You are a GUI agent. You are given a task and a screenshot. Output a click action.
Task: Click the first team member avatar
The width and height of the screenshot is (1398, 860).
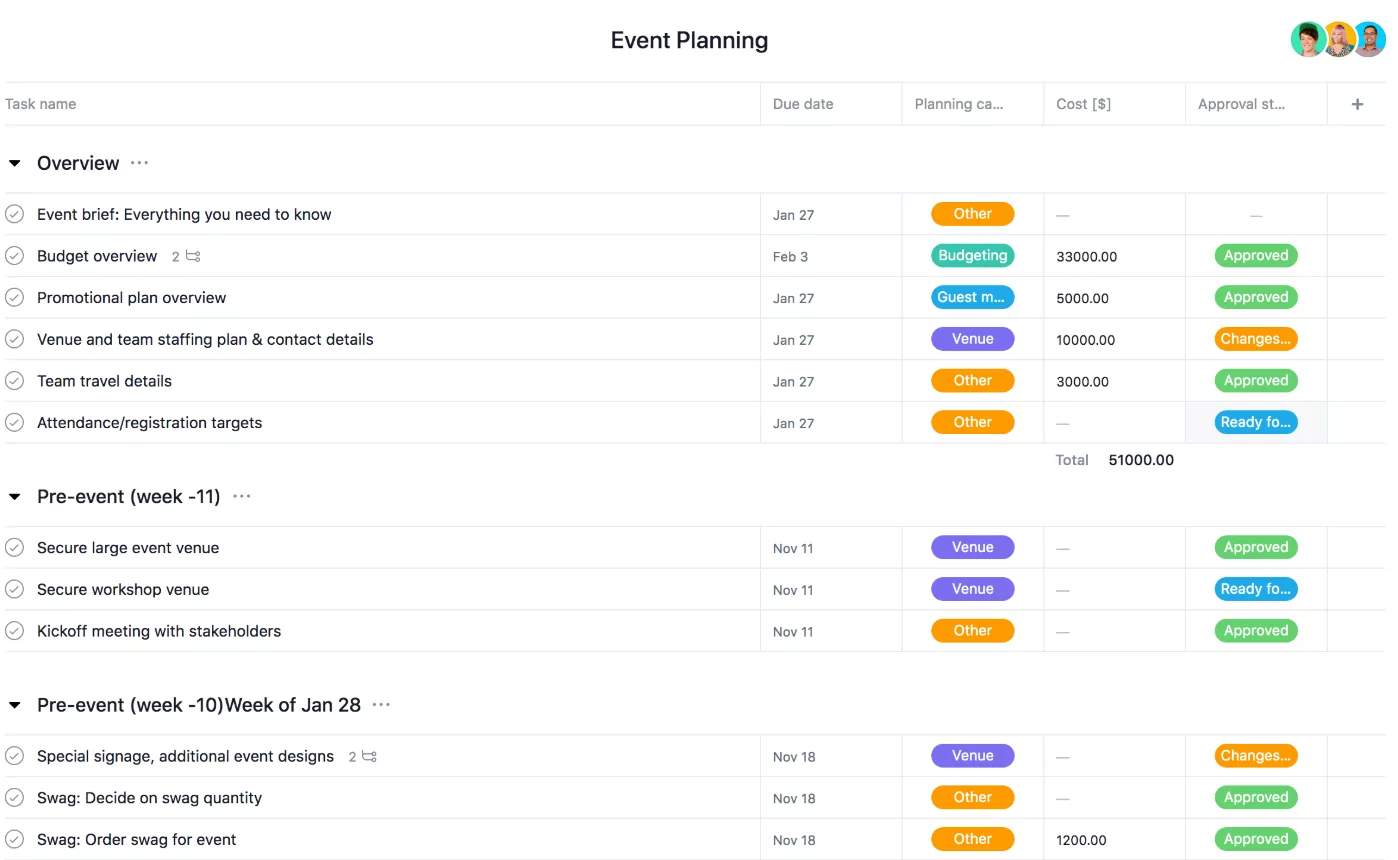point(1308,40)
